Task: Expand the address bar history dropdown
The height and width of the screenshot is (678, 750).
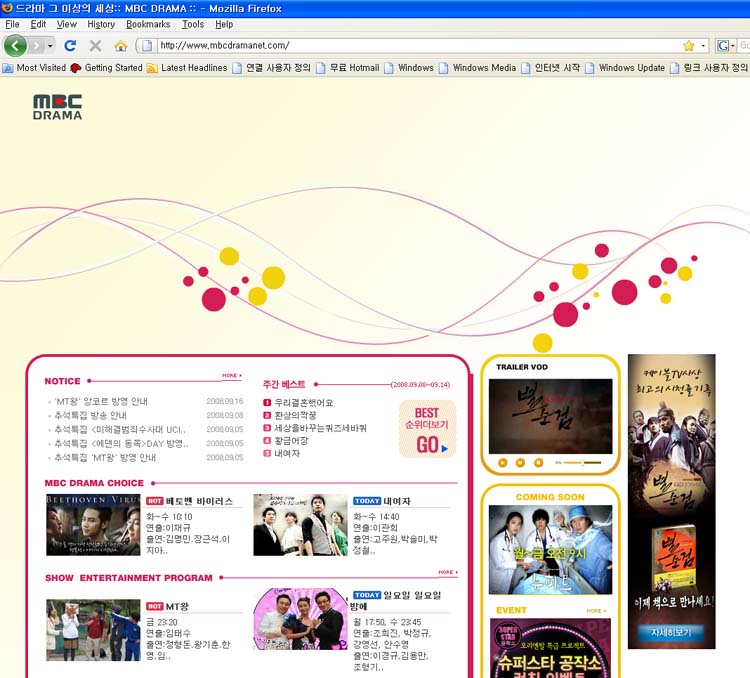Action: [703, 46]
